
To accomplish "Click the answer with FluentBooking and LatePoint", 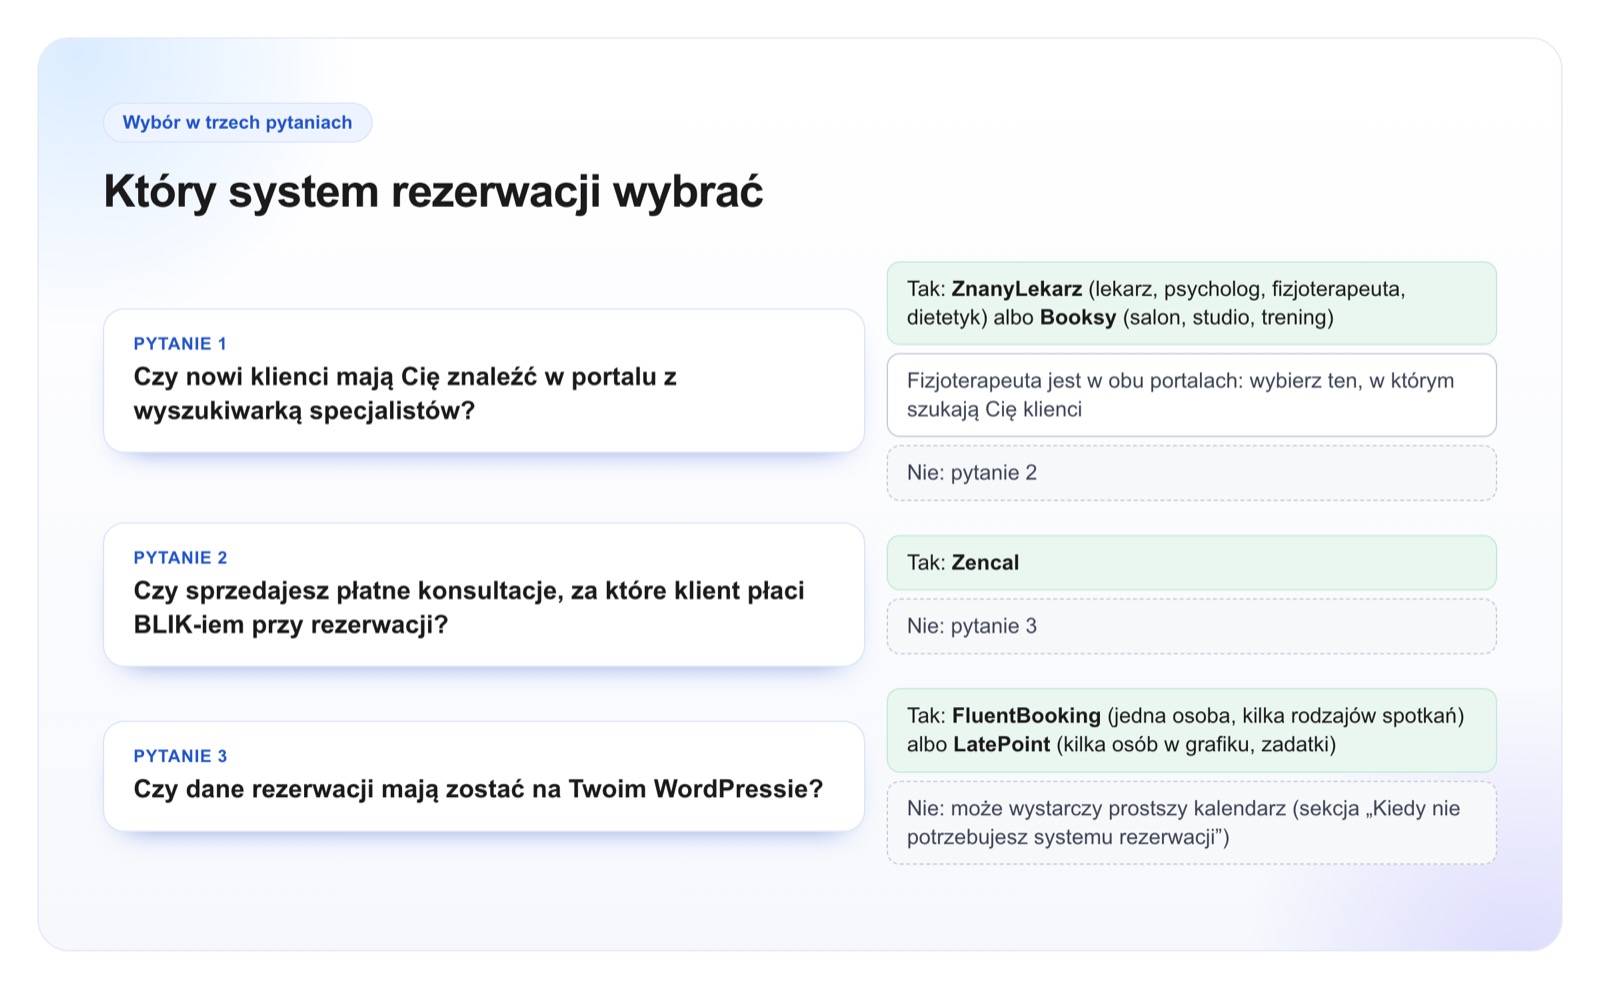I will pyautogui.click(x=1191, y=730).
